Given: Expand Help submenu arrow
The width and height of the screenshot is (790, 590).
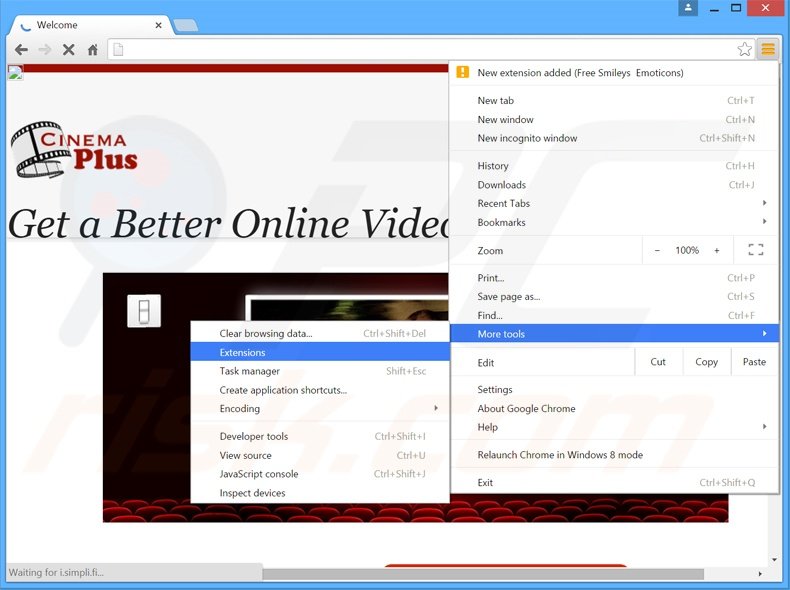Looking at the screenshot, I should [764, 426].
